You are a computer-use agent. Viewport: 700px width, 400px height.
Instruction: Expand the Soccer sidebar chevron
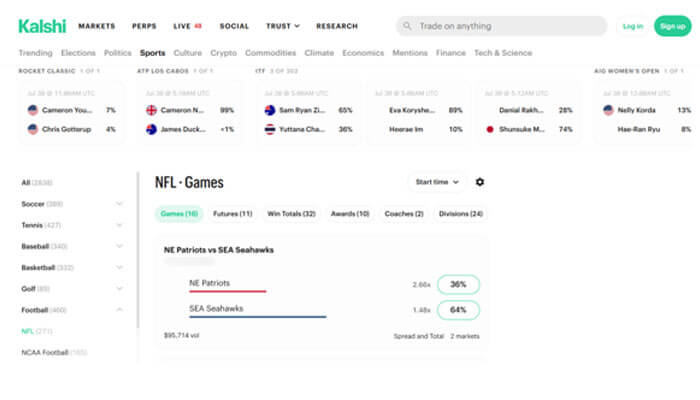[119, 204]
